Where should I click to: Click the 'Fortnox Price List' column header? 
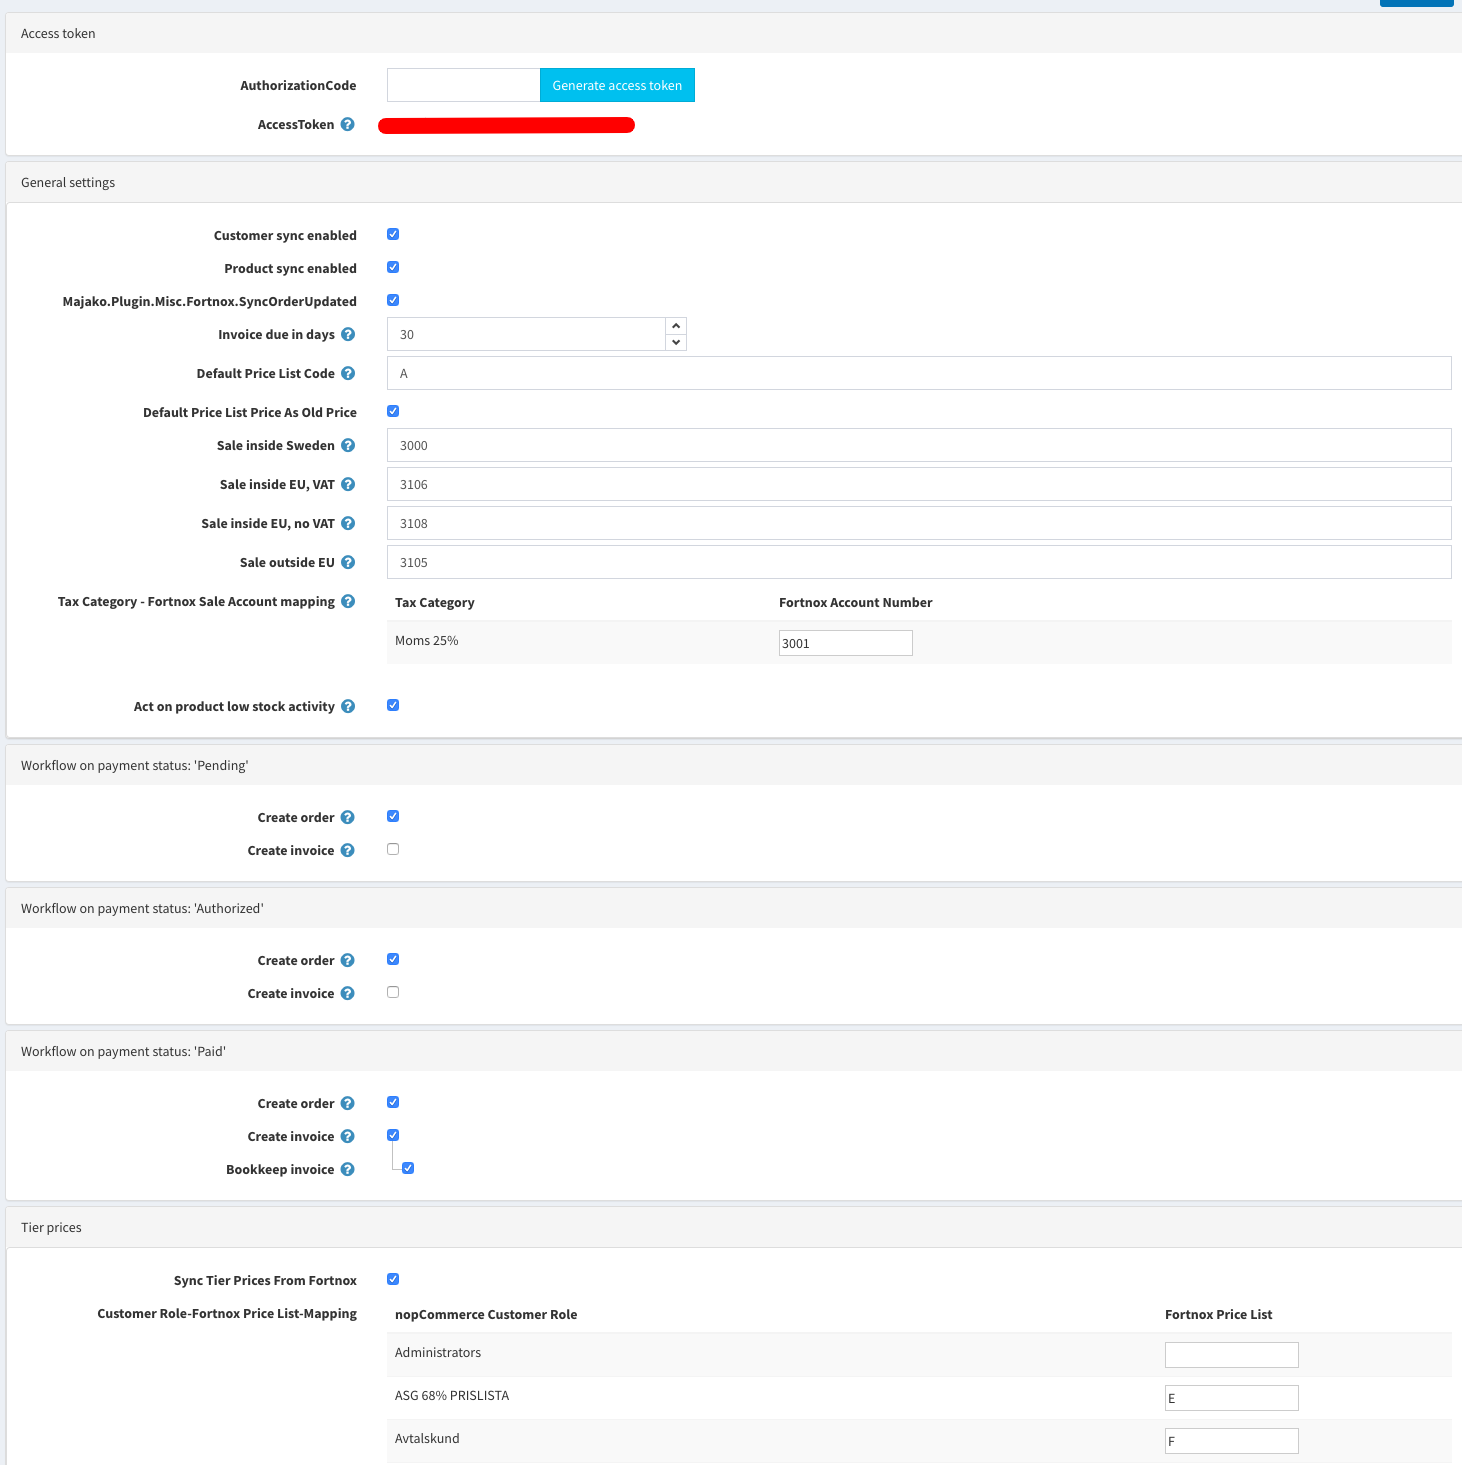click(1219, 1314)
